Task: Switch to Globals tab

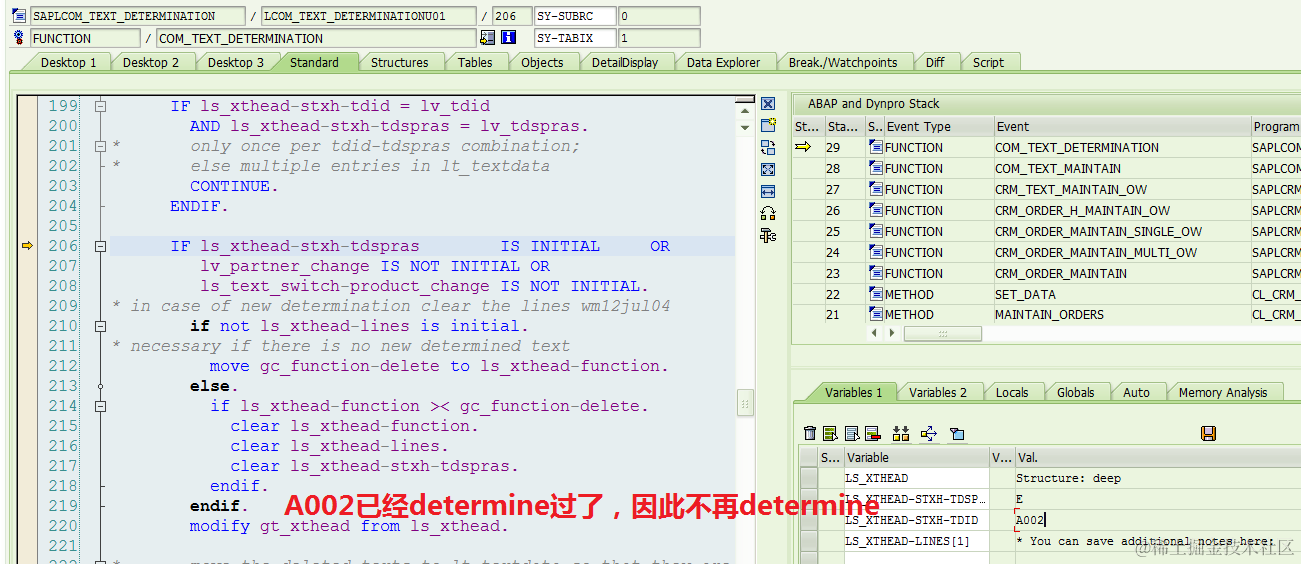Action: (x=1076, y=392)
